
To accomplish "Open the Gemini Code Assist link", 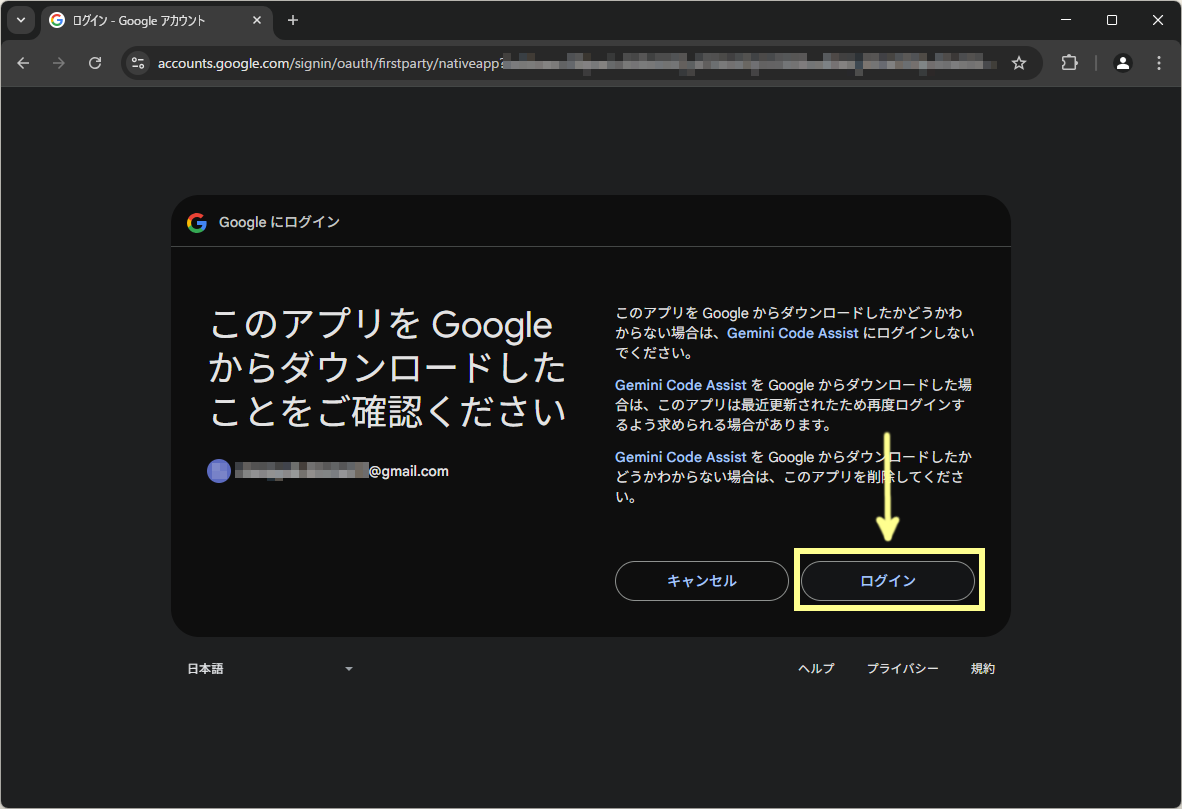I will click(793, 332).
